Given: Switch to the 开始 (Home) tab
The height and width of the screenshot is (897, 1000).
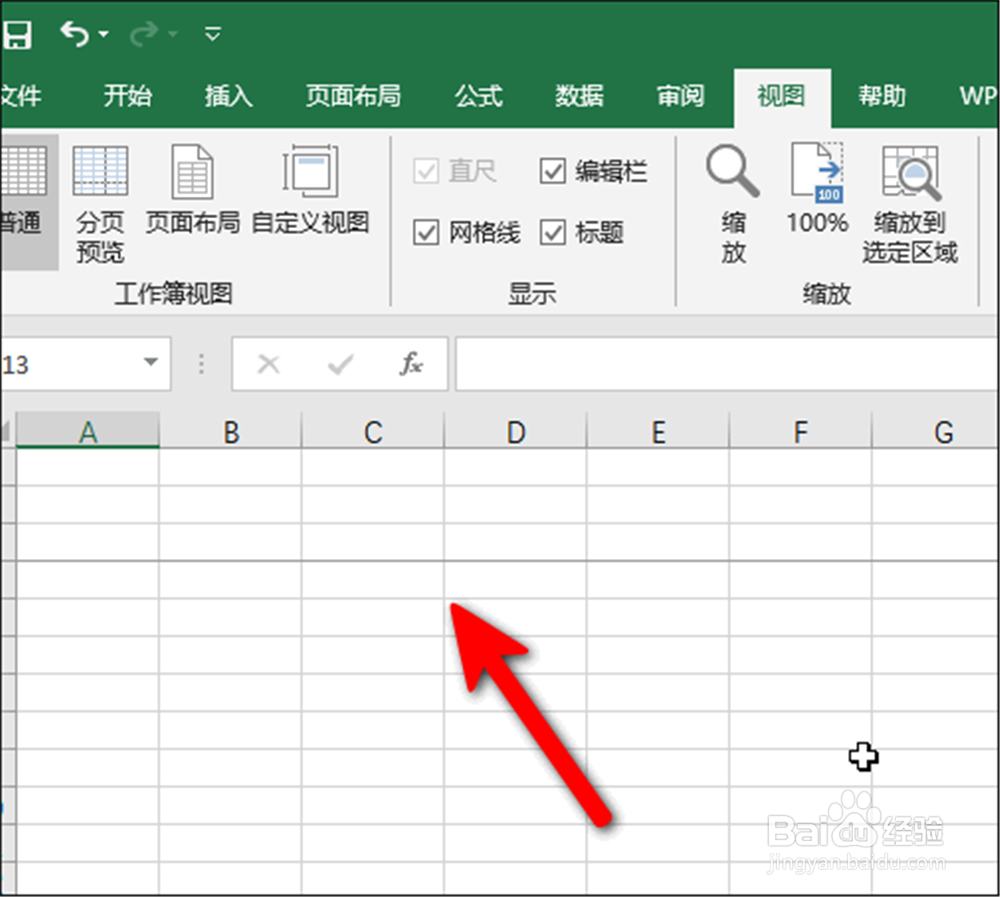Looking at the screenshot, I should 128,96.
